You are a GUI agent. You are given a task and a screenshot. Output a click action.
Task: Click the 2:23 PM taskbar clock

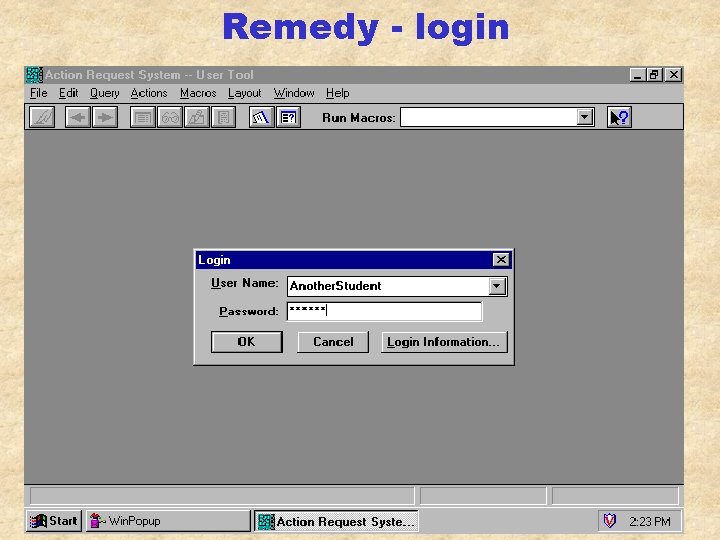tap(650, 521)
